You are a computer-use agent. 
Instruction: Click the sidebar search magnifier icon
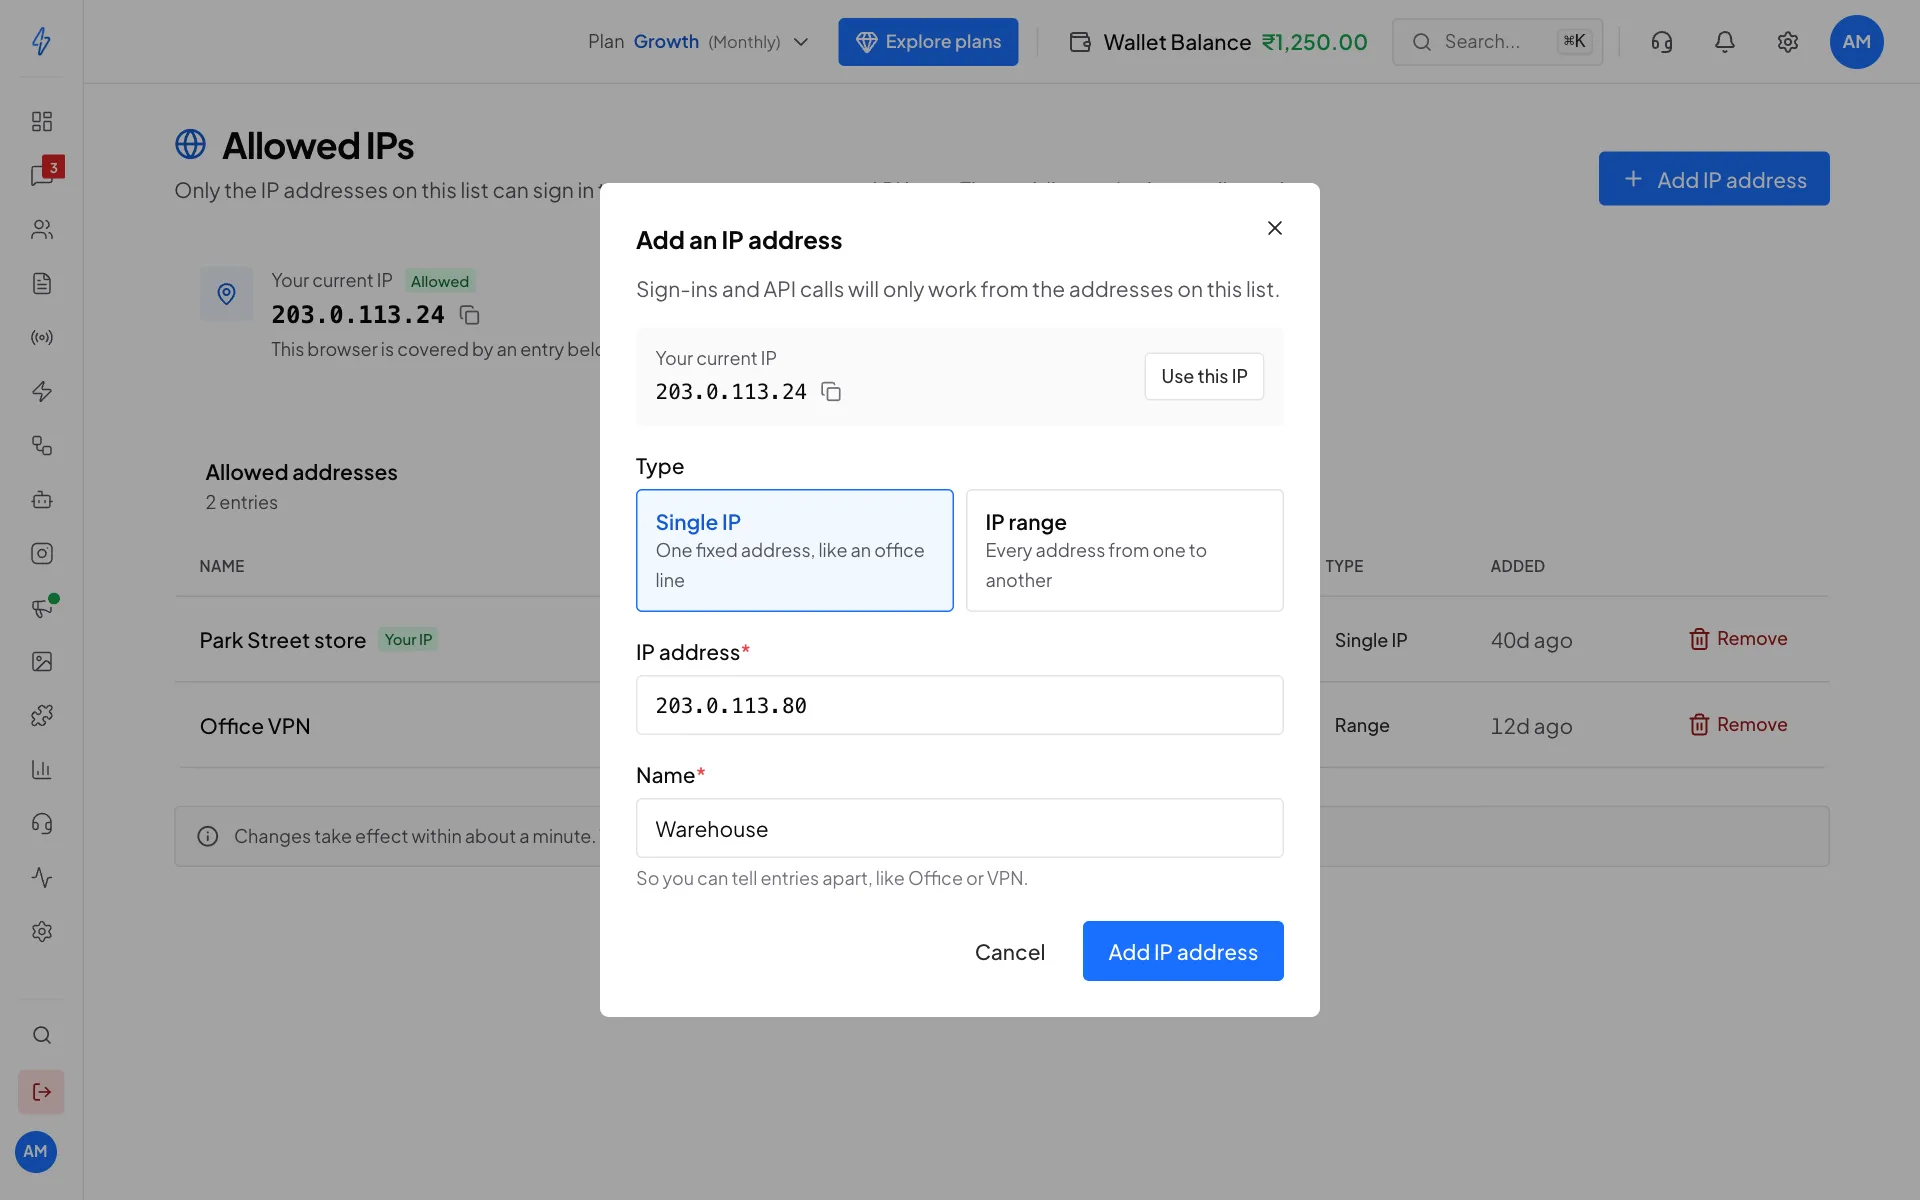(x=41, y=1035)
